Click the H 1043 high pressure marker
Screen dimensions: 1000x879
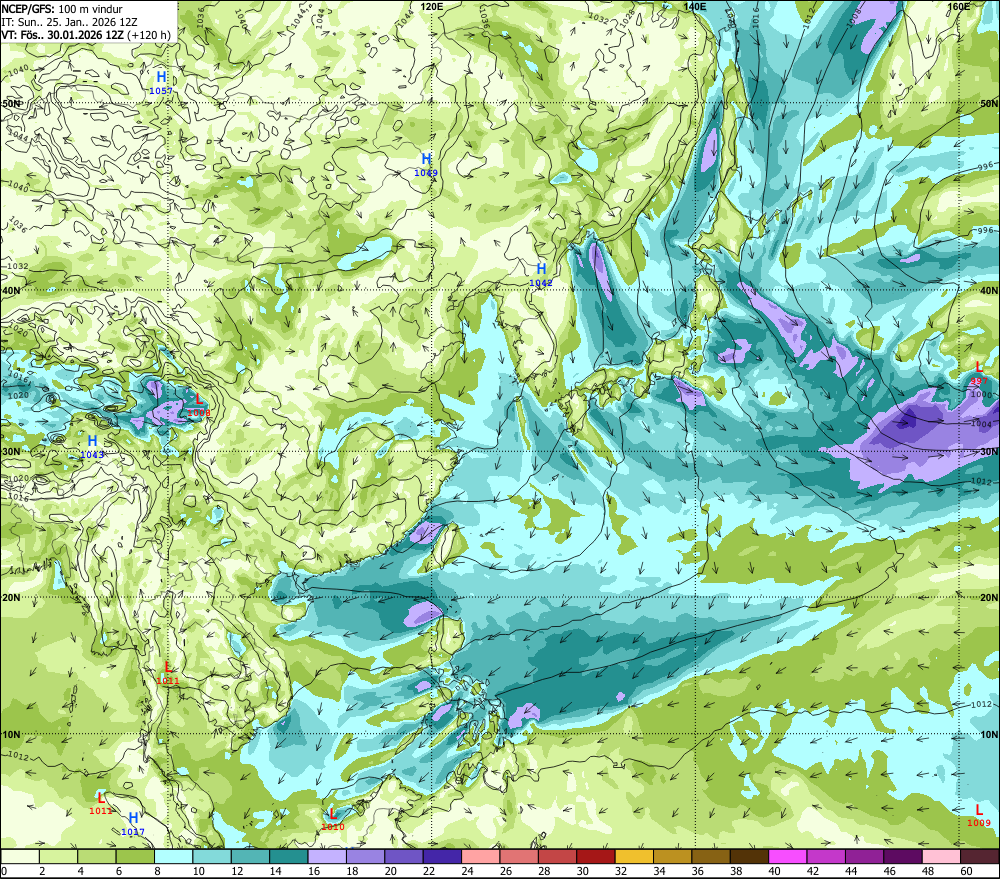[x=92, y=447]
